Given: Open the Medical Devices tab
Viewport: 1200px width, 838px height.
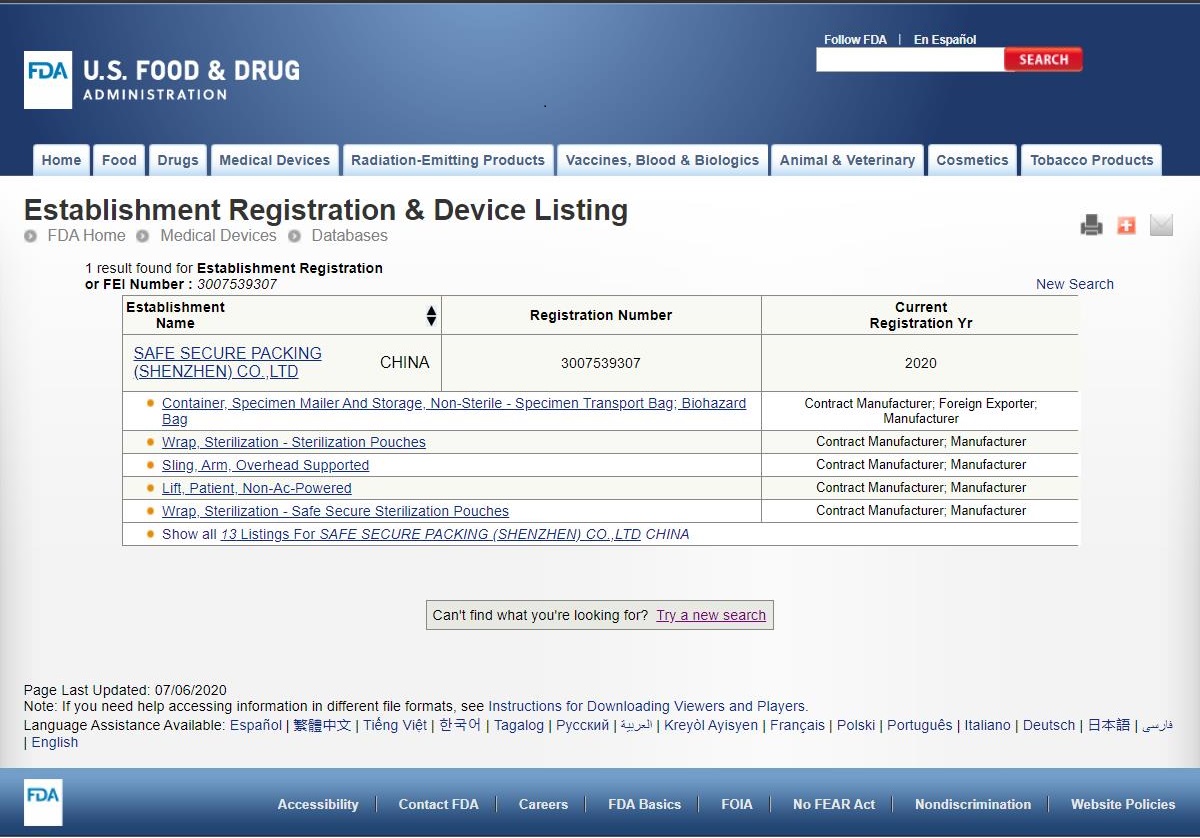Looking at the screenshot, I should point(274,160).
